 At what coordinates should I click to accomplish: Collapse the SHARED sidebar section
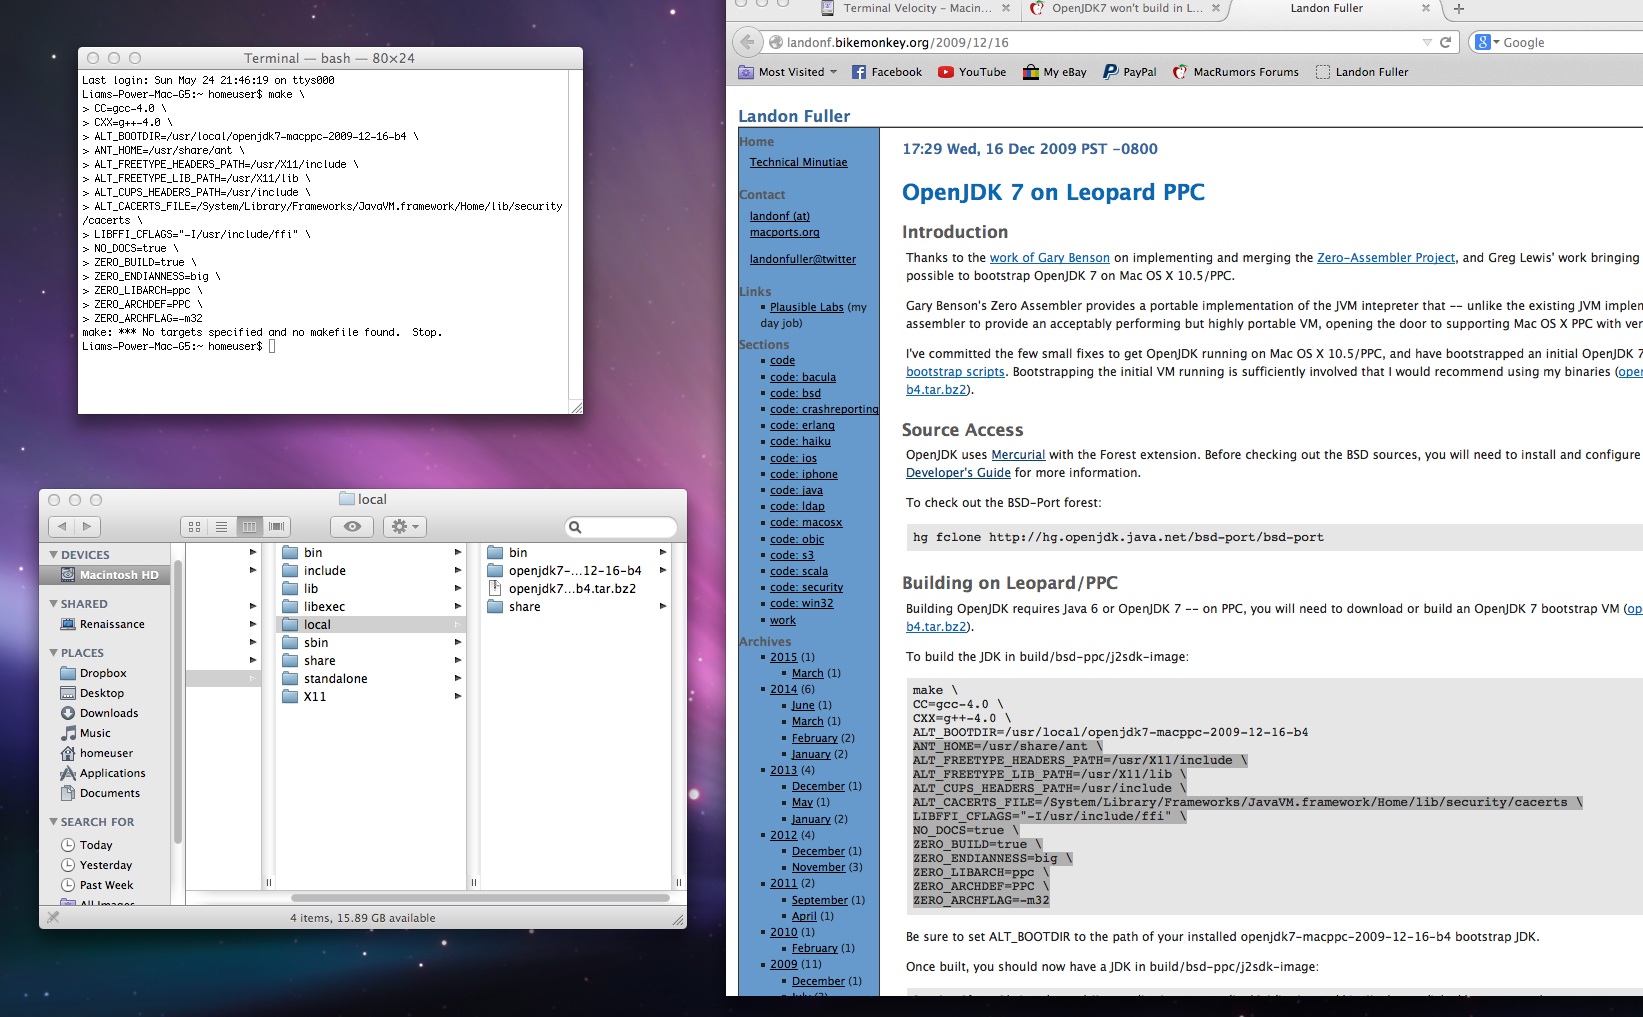click(53, 603)
